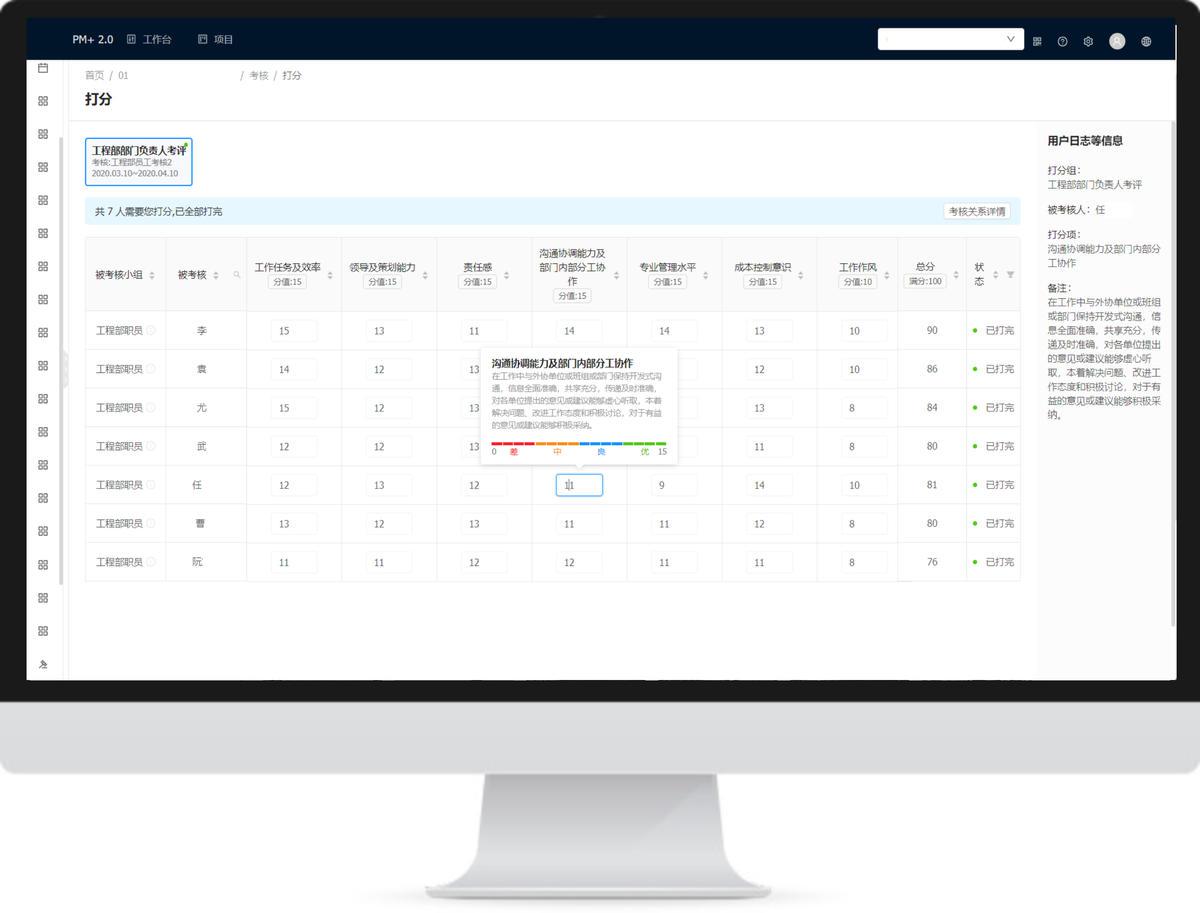Sort by 沟通协调能力及部门内部分工协作 column

[616, 275]
